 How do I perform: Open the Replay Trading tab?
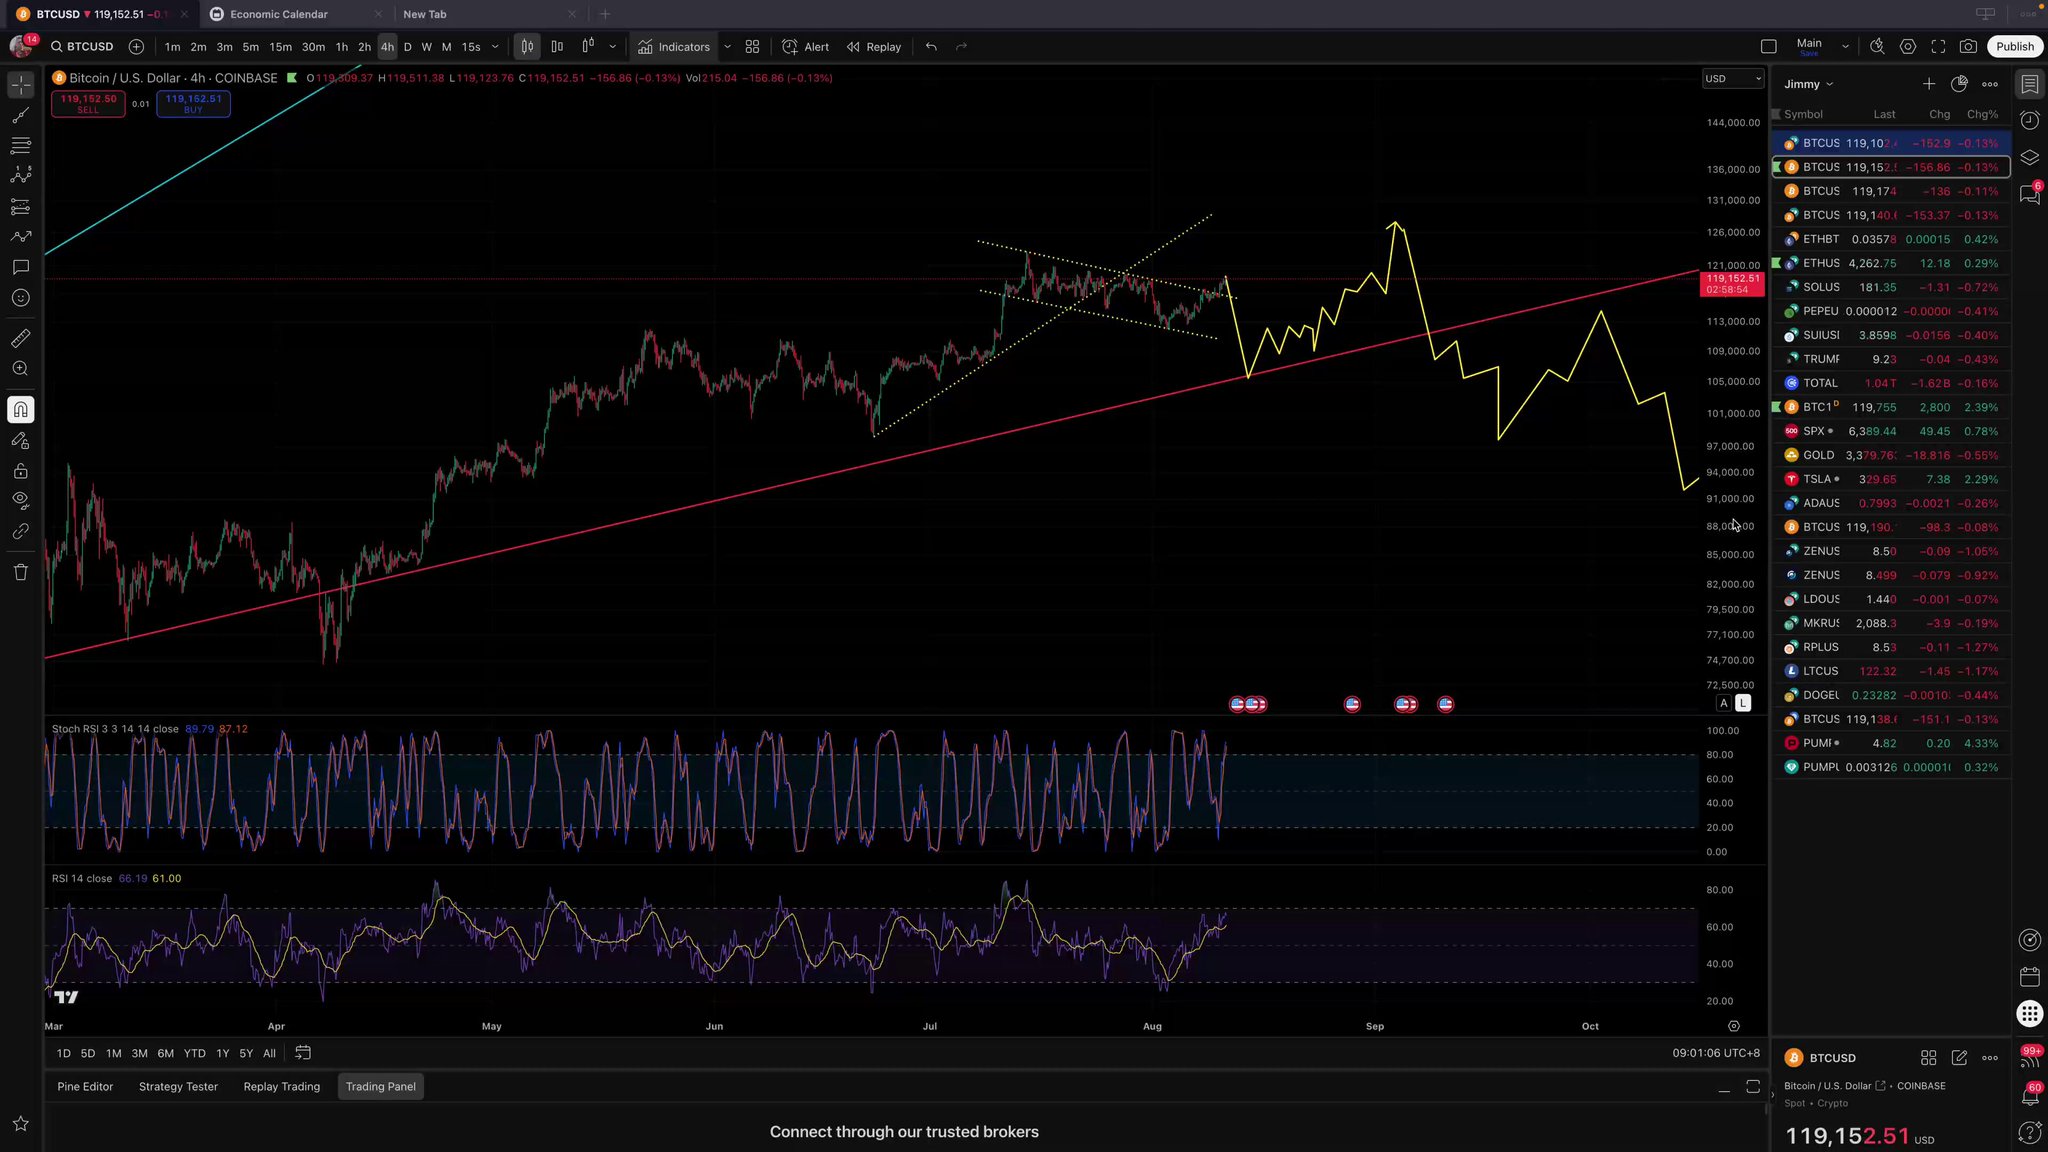(282, 1087)
